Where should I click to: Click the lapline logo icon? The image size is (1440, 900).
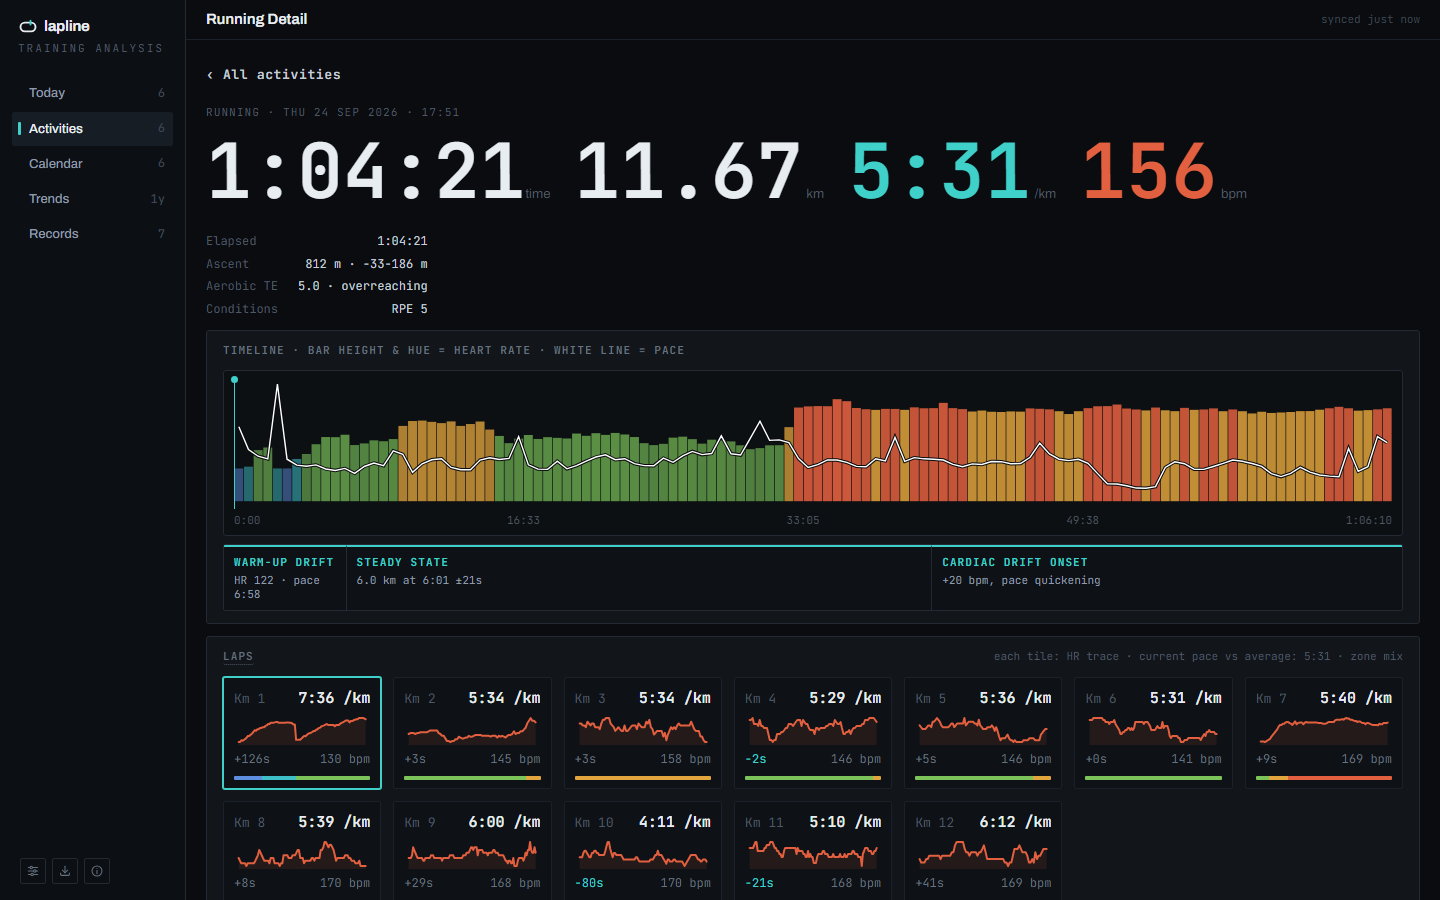[x=28, y=26]
